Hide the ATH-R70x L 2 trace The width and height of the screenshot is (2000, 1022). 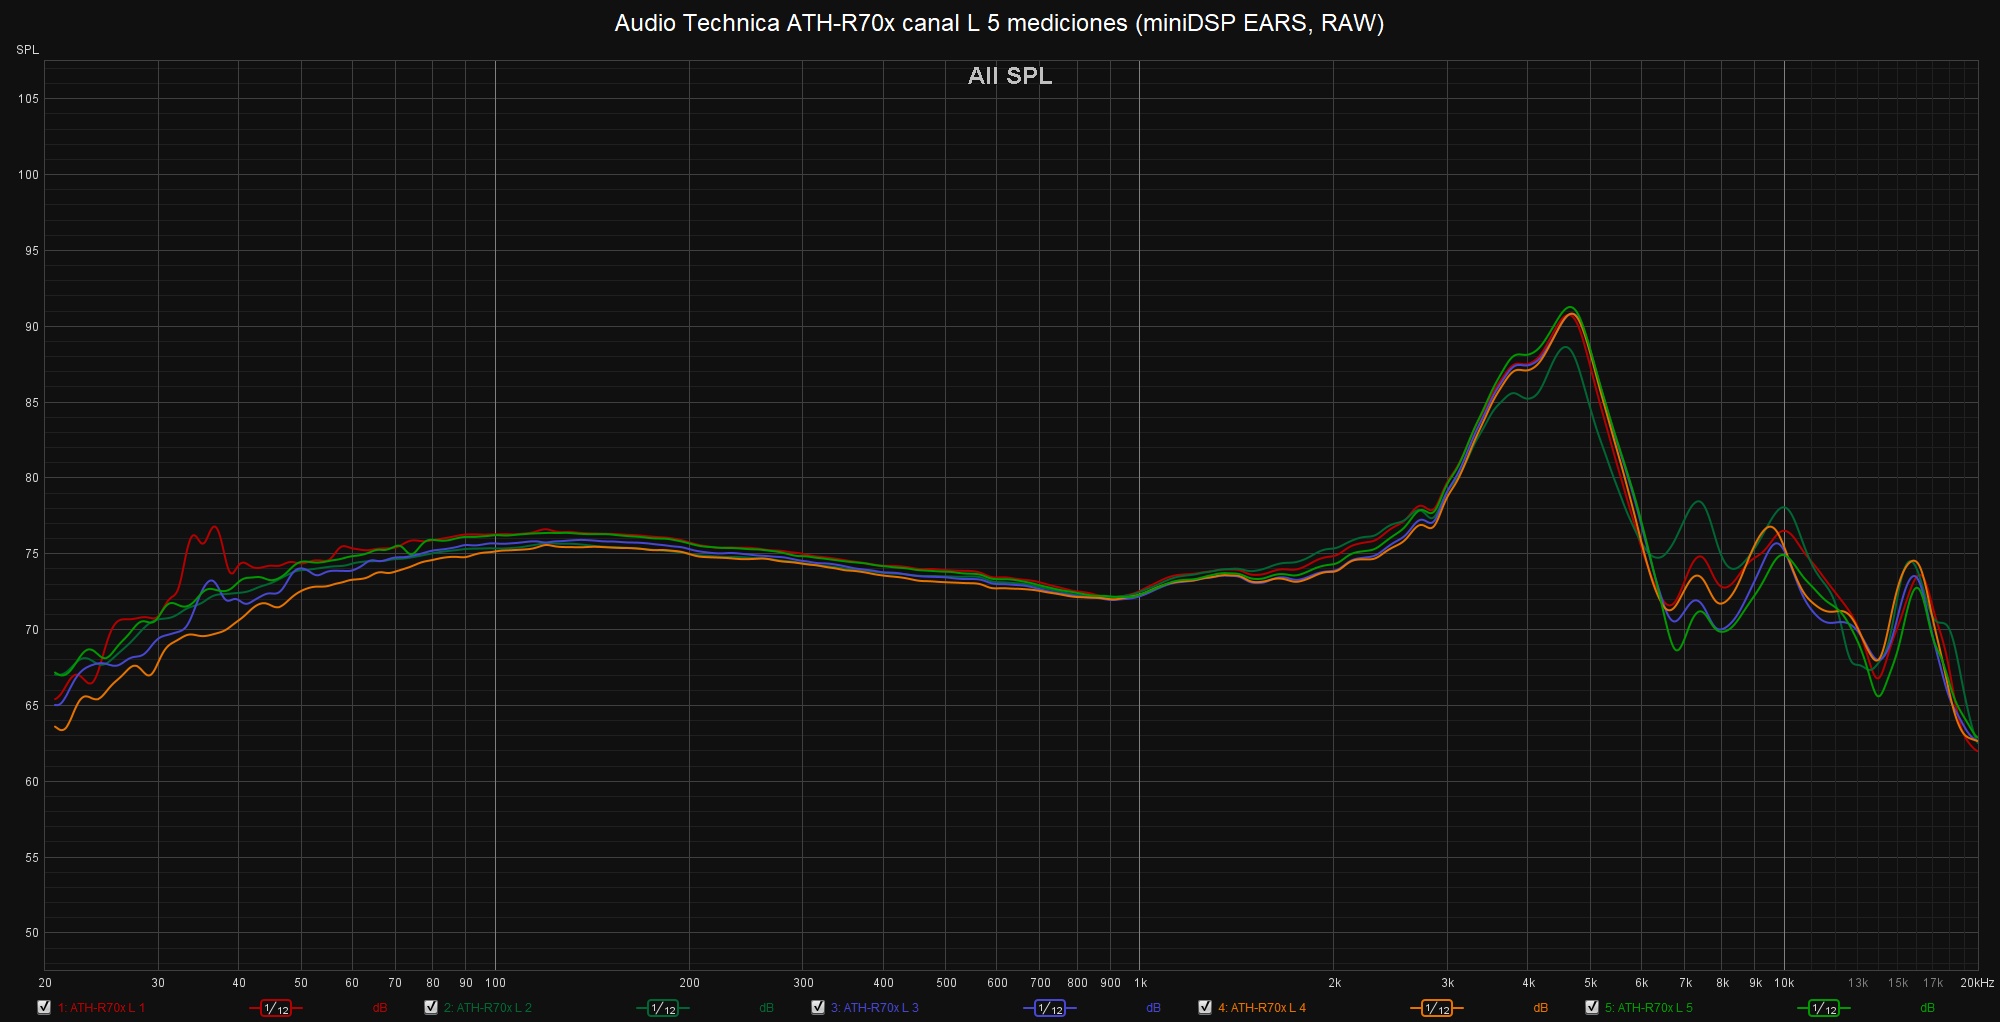(x=431, y=1007)
